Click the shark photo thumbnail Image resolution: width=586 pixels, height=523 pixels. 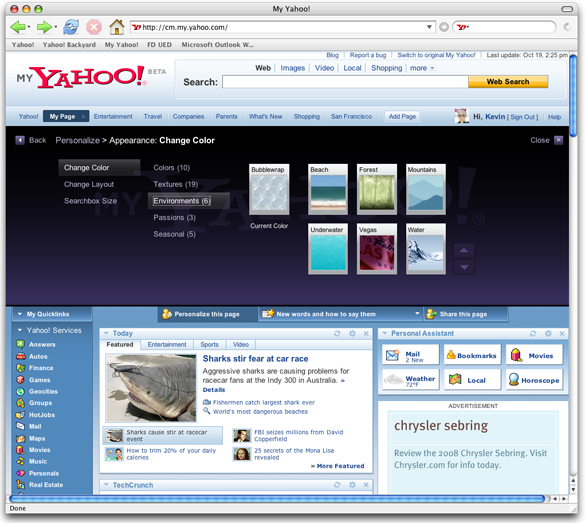[x=151, y=388]
